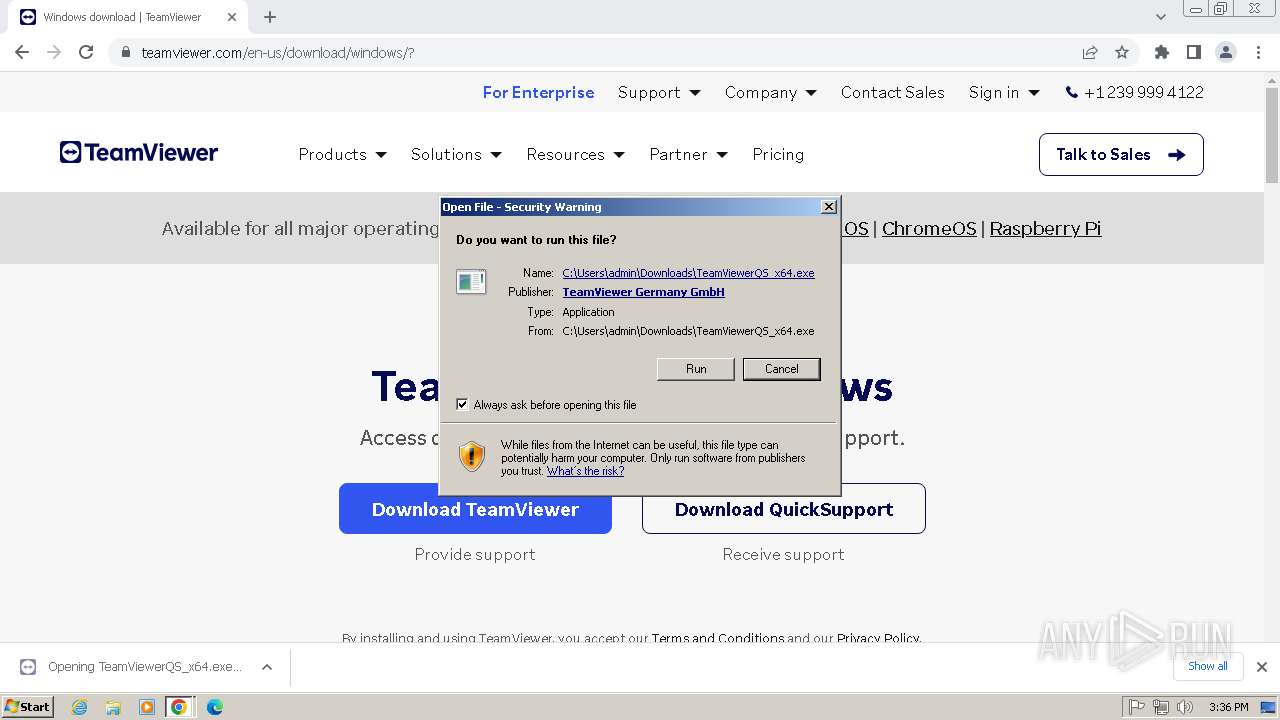The width and height of the screenshot is (1280, 720).
Task: Close the downloads bar
Action: (x=1262, y=666)
